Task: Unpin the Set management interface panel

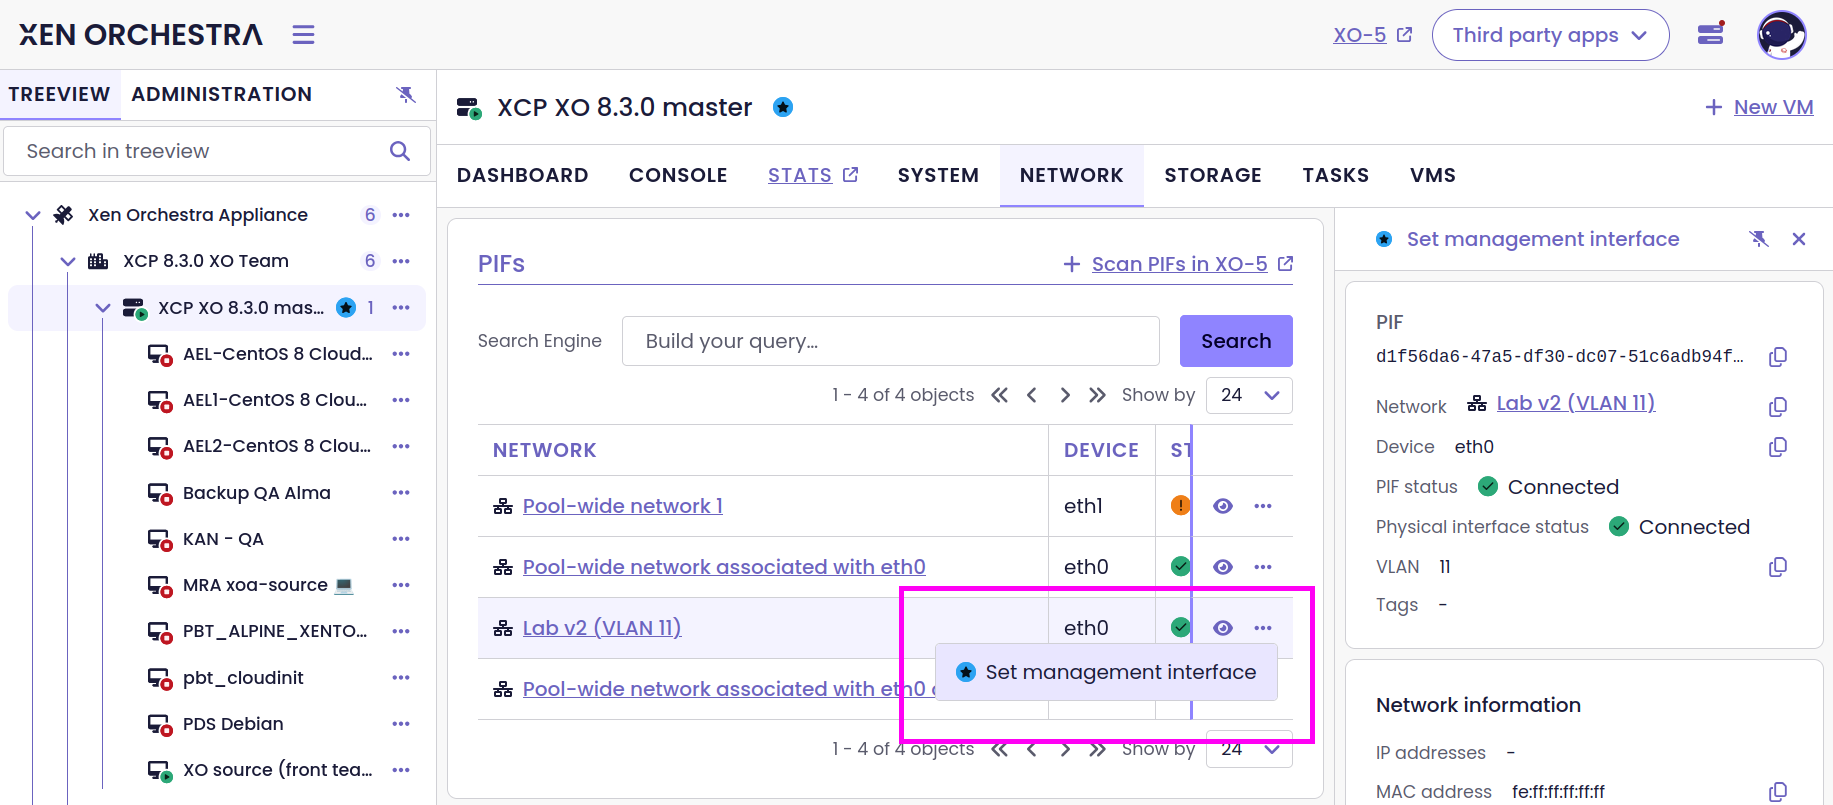Action: tap(1759, 239)
